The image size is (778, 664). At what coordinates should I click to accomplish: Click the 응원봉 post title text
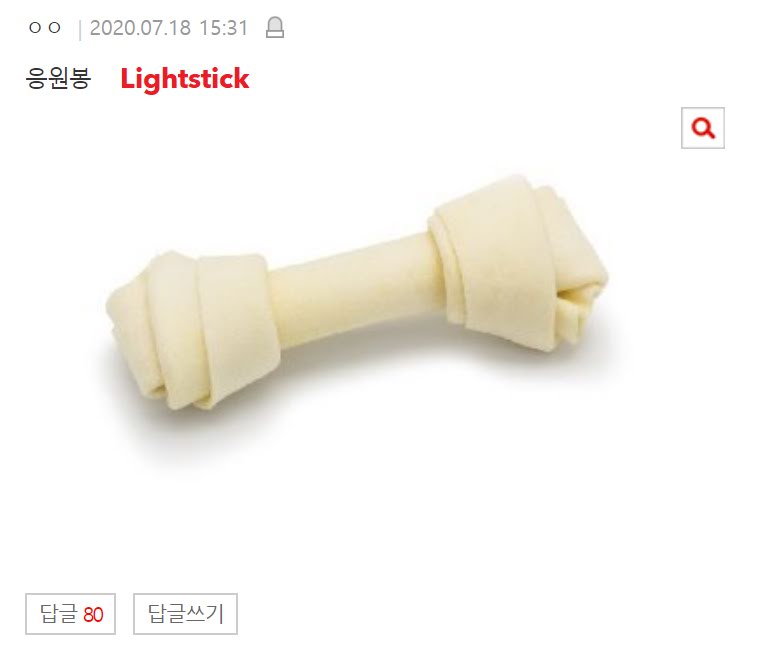pos(58,78)
